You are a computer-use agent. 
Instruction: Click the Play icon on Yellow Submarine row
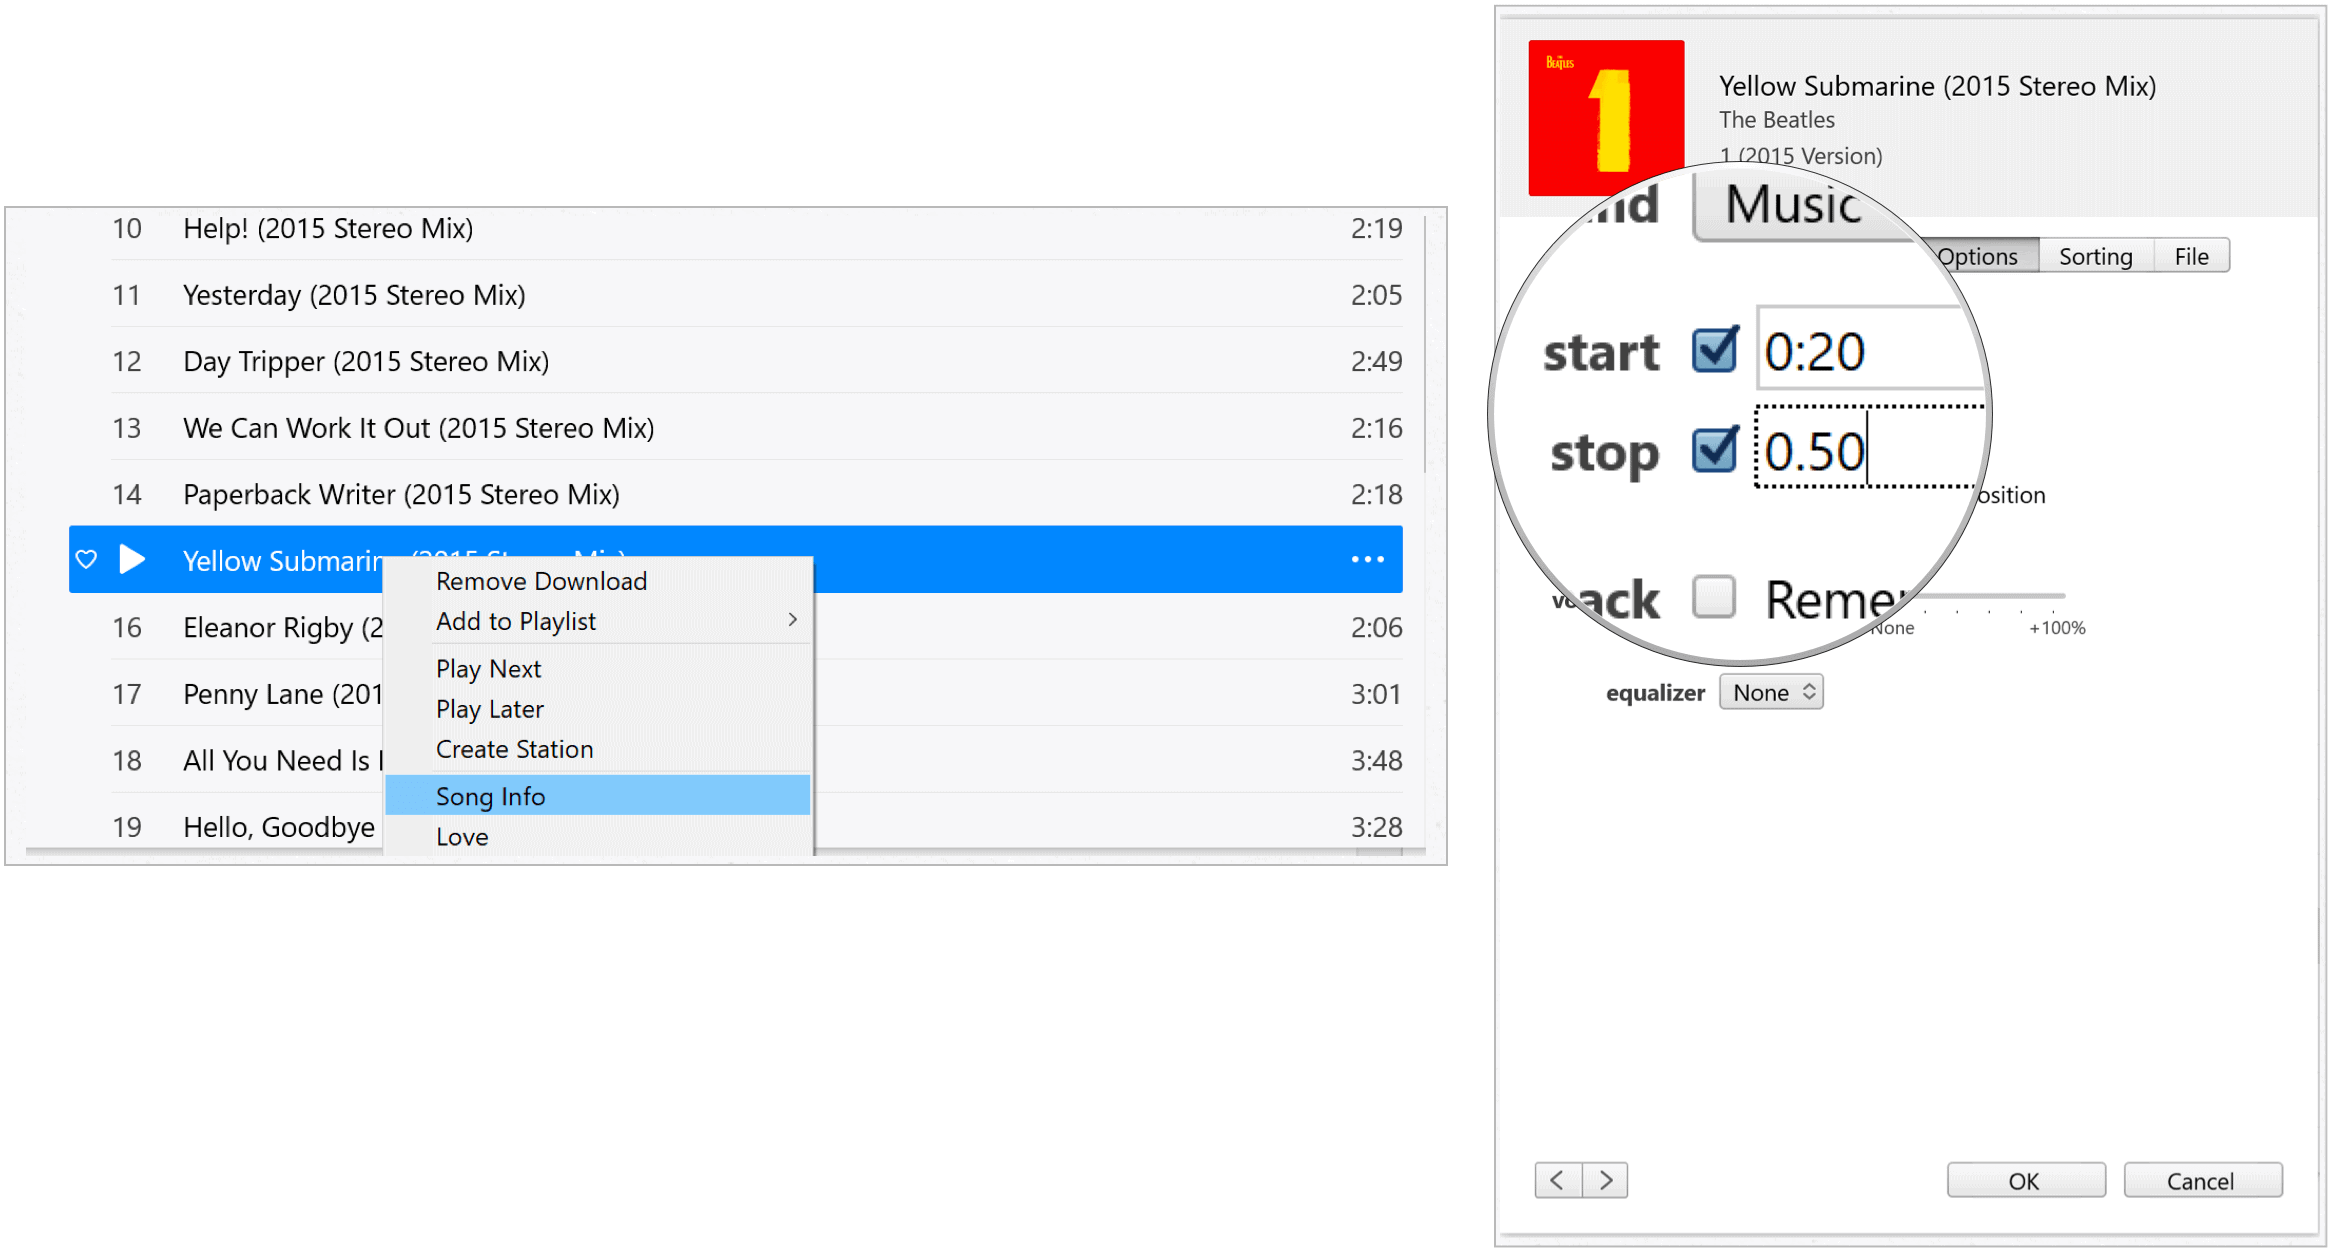[x=136, y=558]
